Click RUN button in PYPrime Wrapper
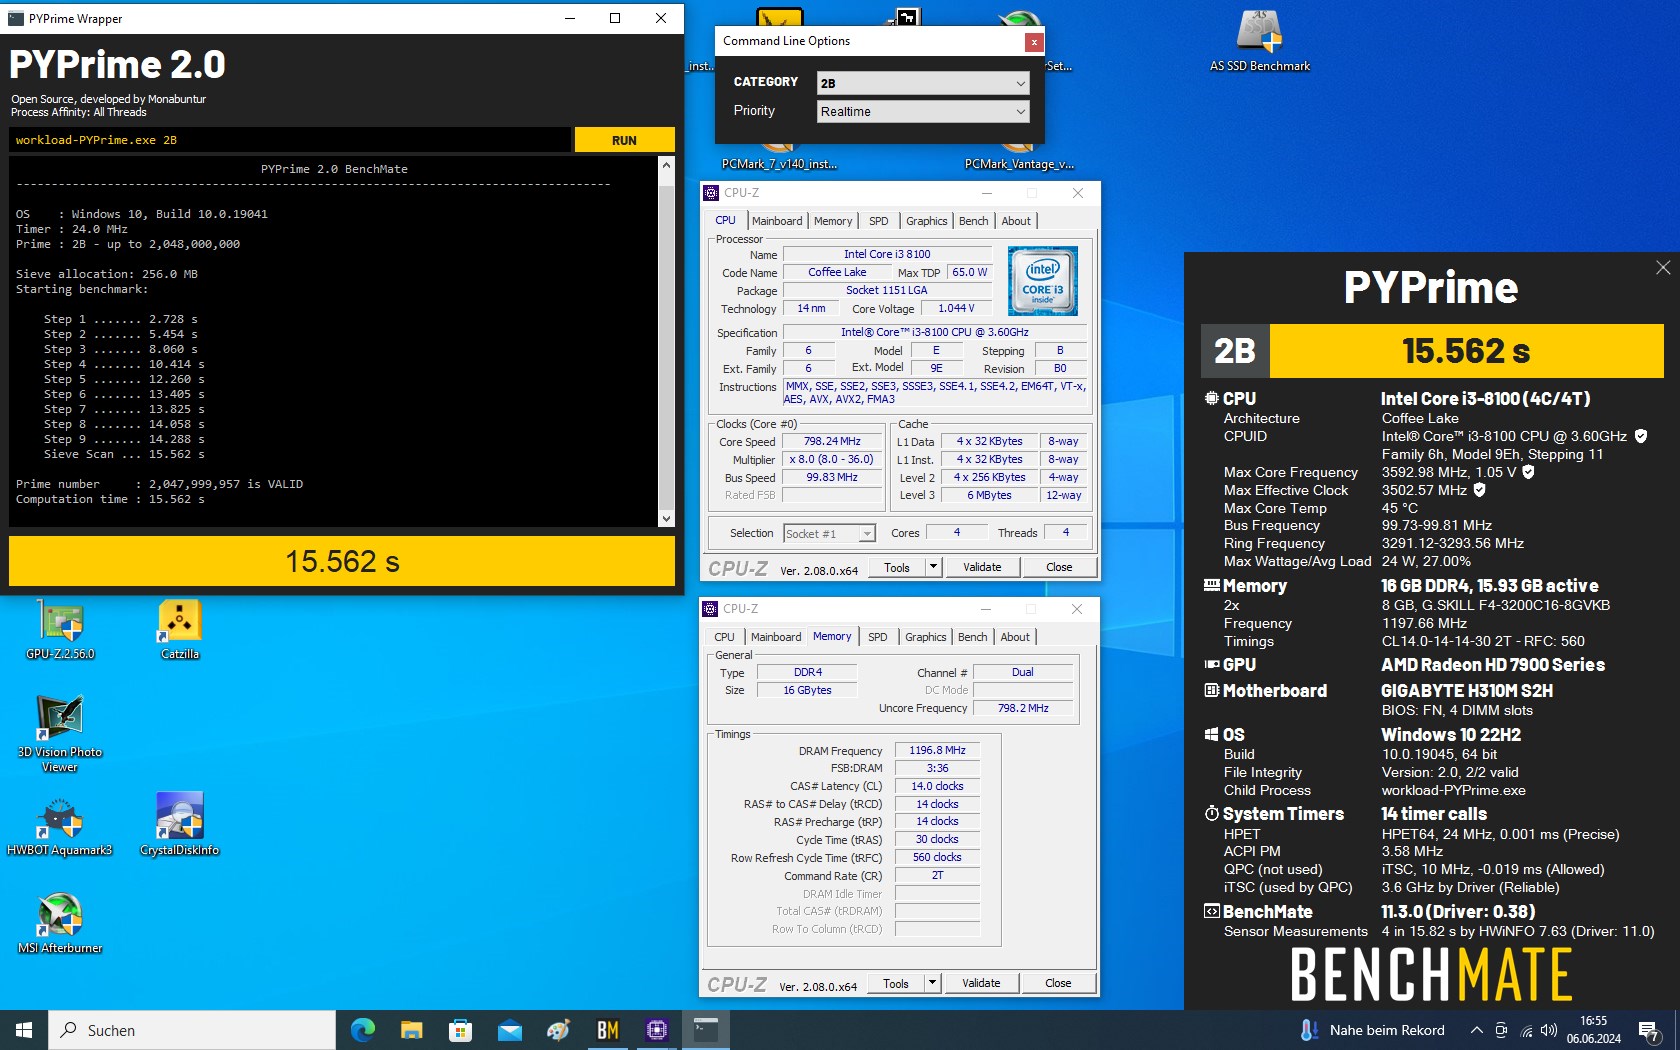 (624, 140)
